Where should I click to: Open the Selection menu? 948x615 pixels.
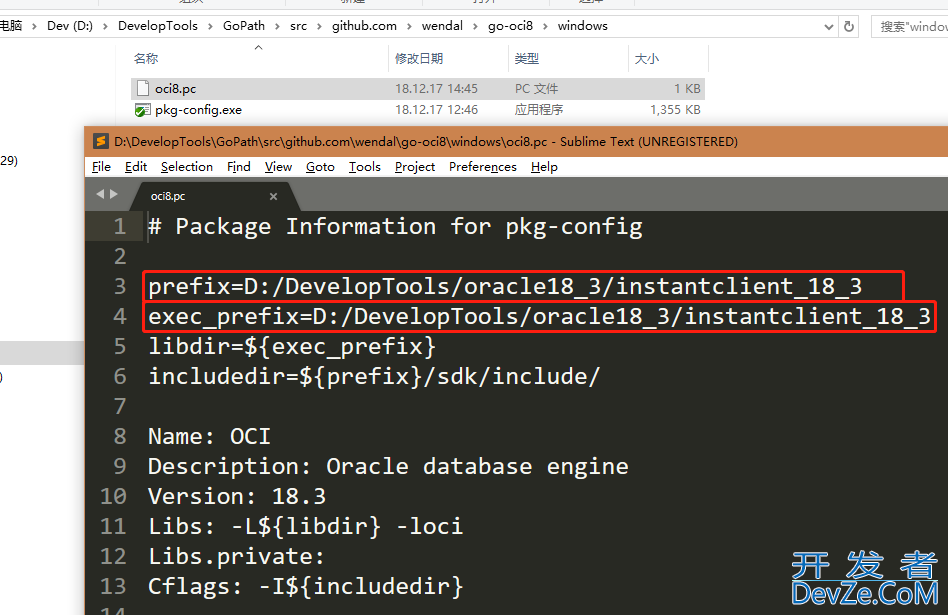(x=187, y=167)
